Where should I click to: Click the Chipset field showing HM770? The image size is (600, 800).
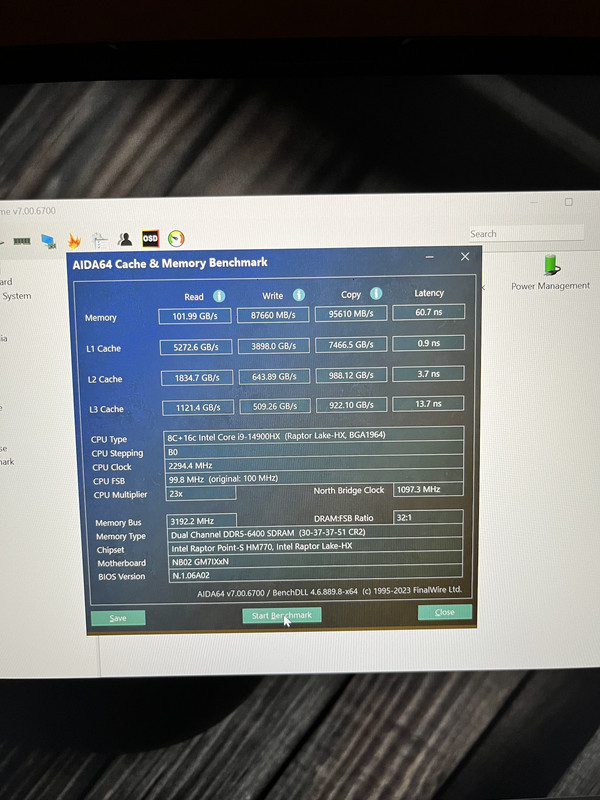315,547
